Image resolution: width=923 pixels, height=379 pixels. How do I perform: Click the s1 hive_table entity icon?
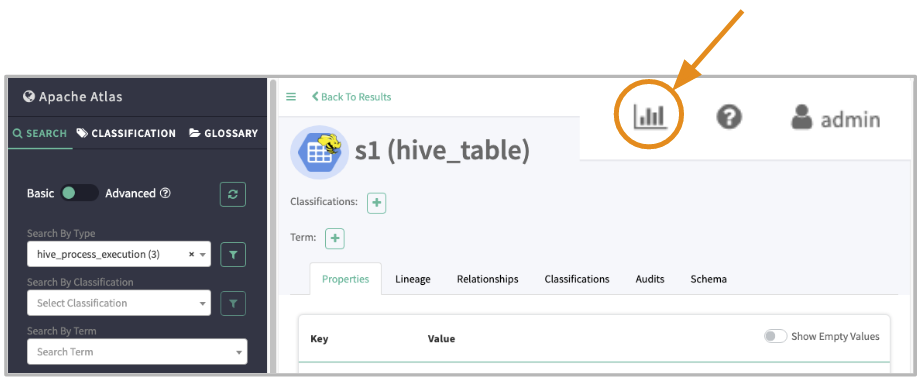tap(319, 152)
